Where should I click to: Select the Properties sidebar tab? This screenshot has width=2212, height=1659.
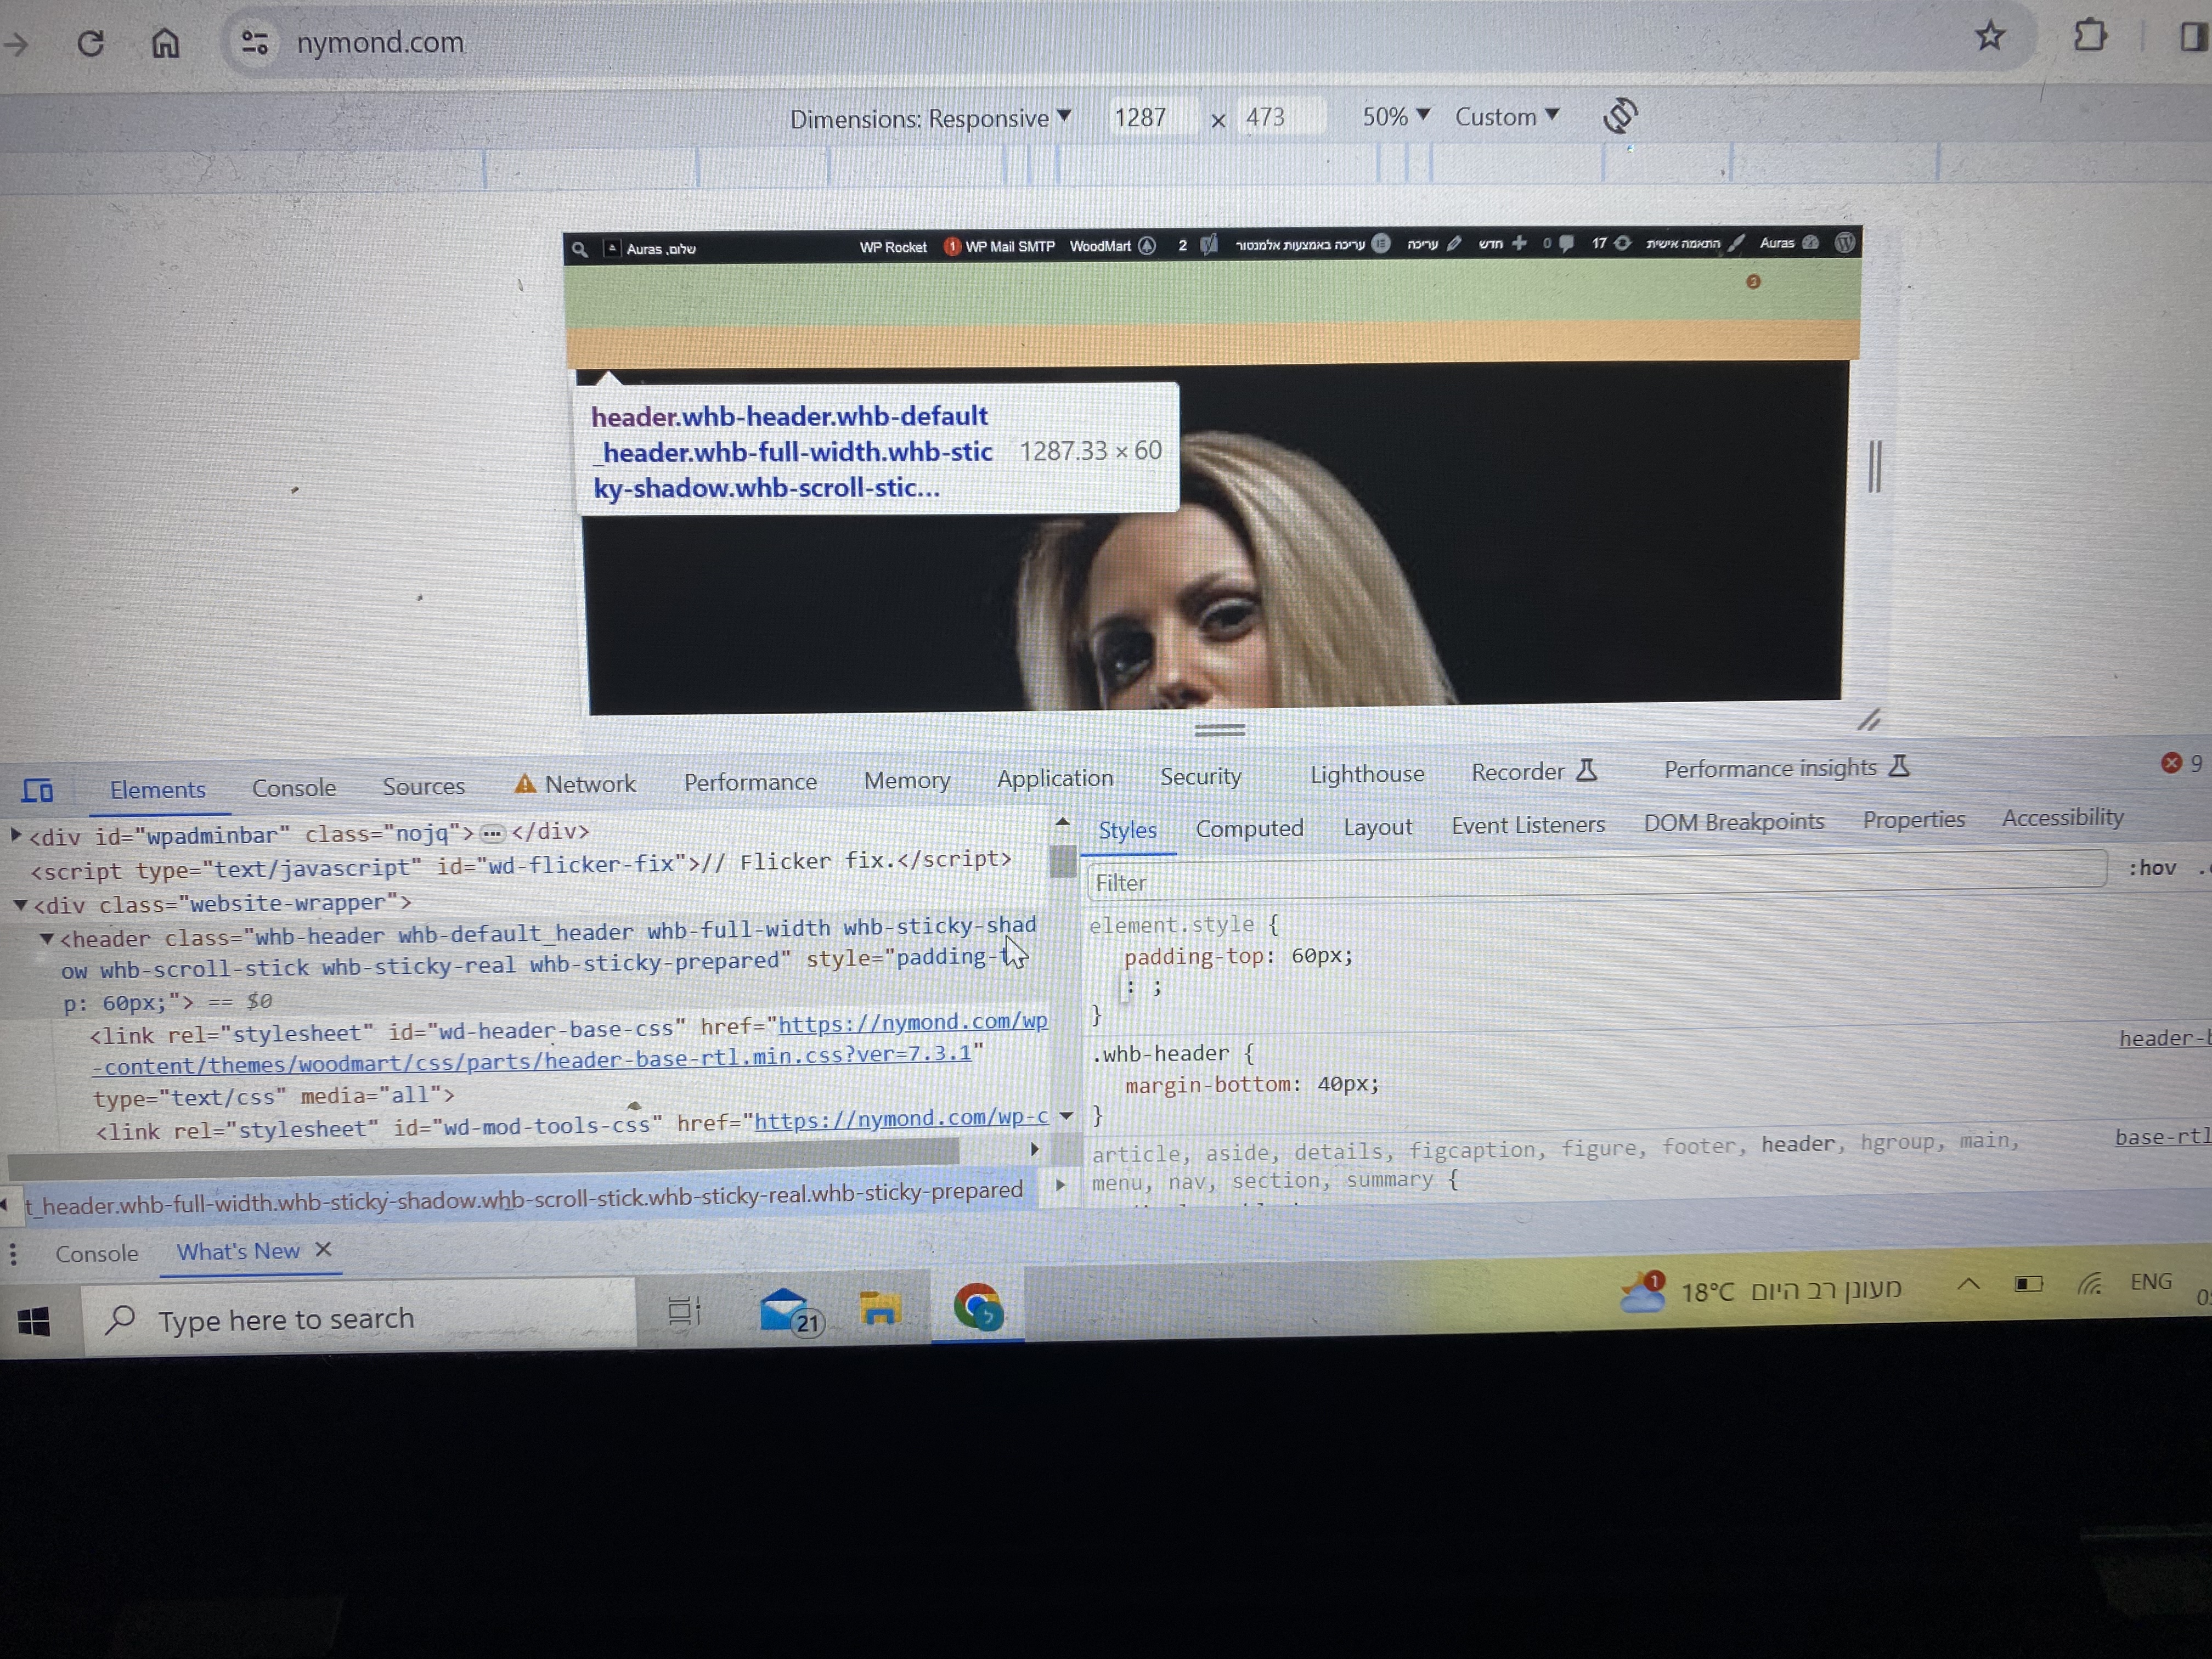tap(1914, 820)
